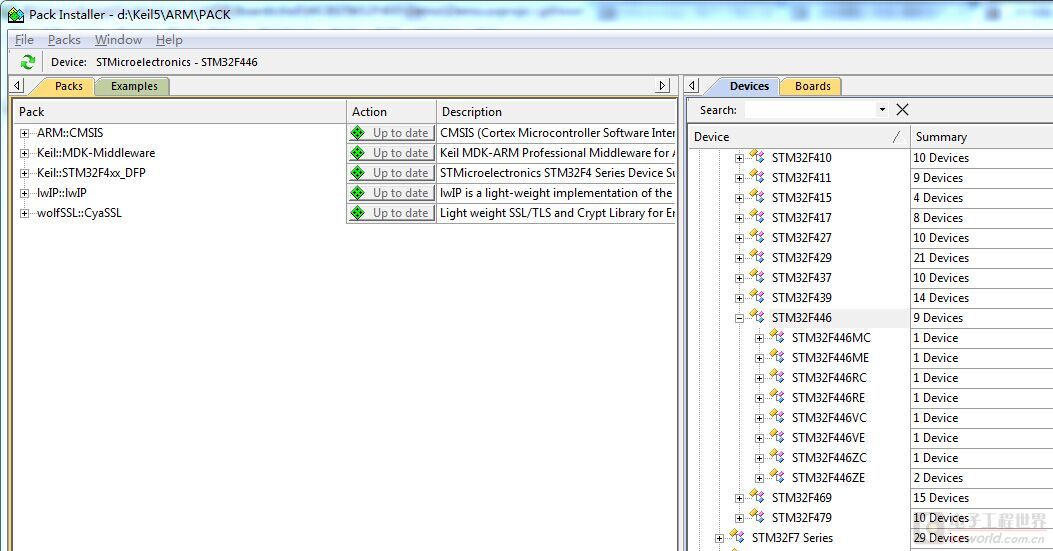
Task: Click the left pane's left scroll arrow
Action: (x=17, y=85)
